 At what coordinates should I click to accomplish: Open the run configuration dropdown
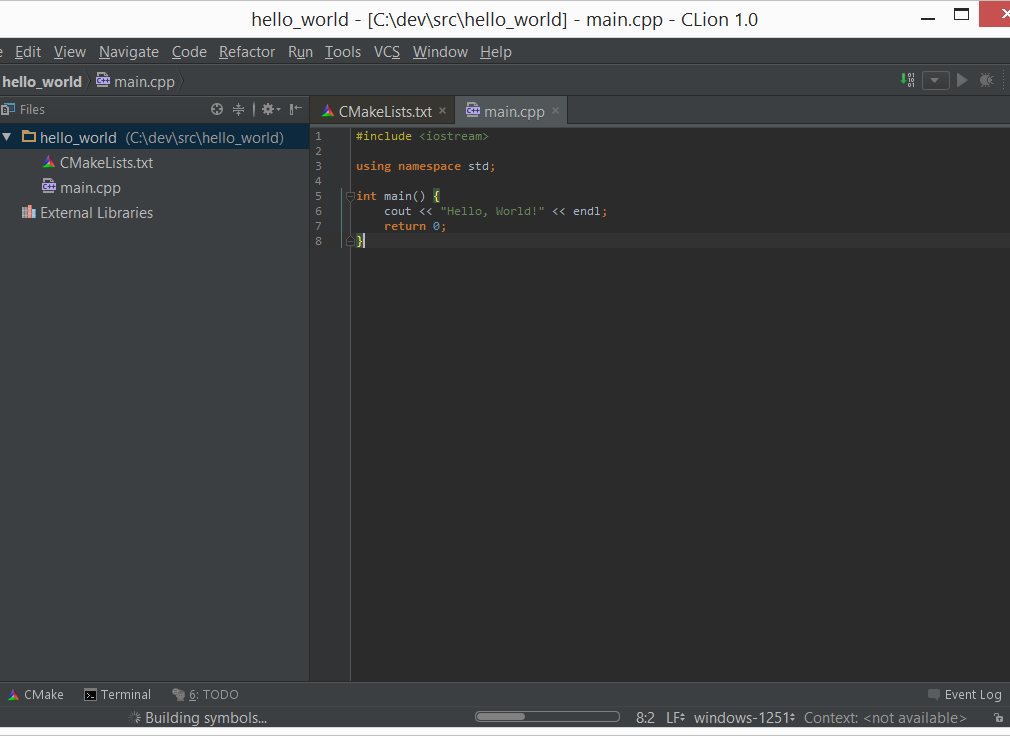935,80
